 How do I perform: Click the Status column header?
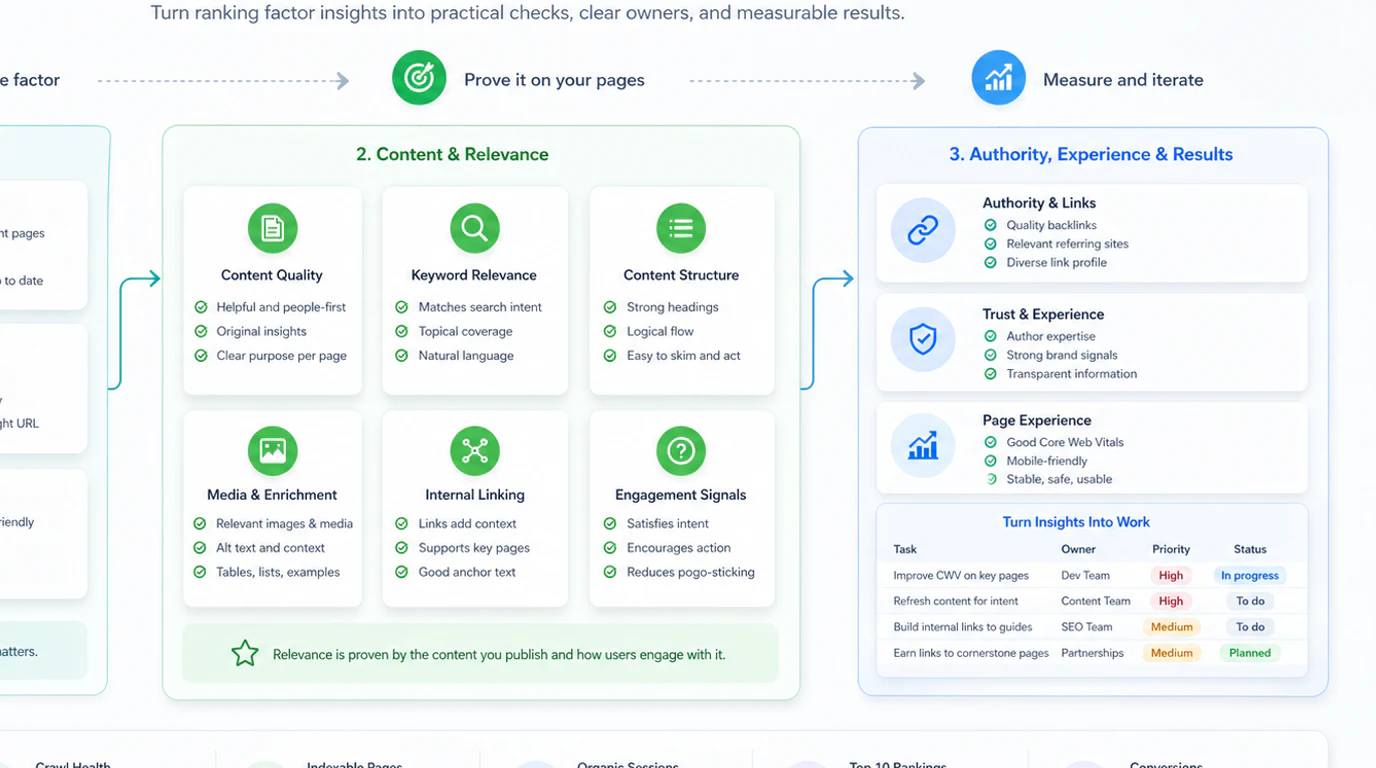1250,549
